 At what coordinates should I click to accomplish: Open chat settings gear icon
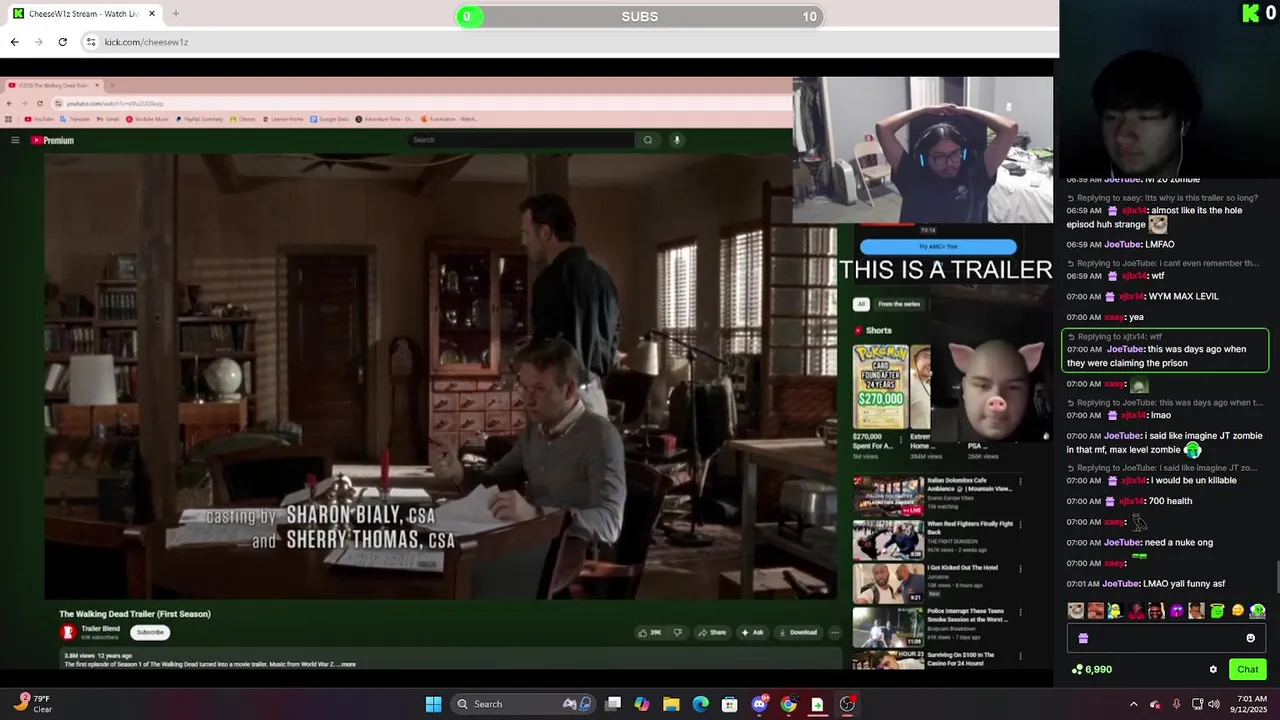coord(1213,670)
